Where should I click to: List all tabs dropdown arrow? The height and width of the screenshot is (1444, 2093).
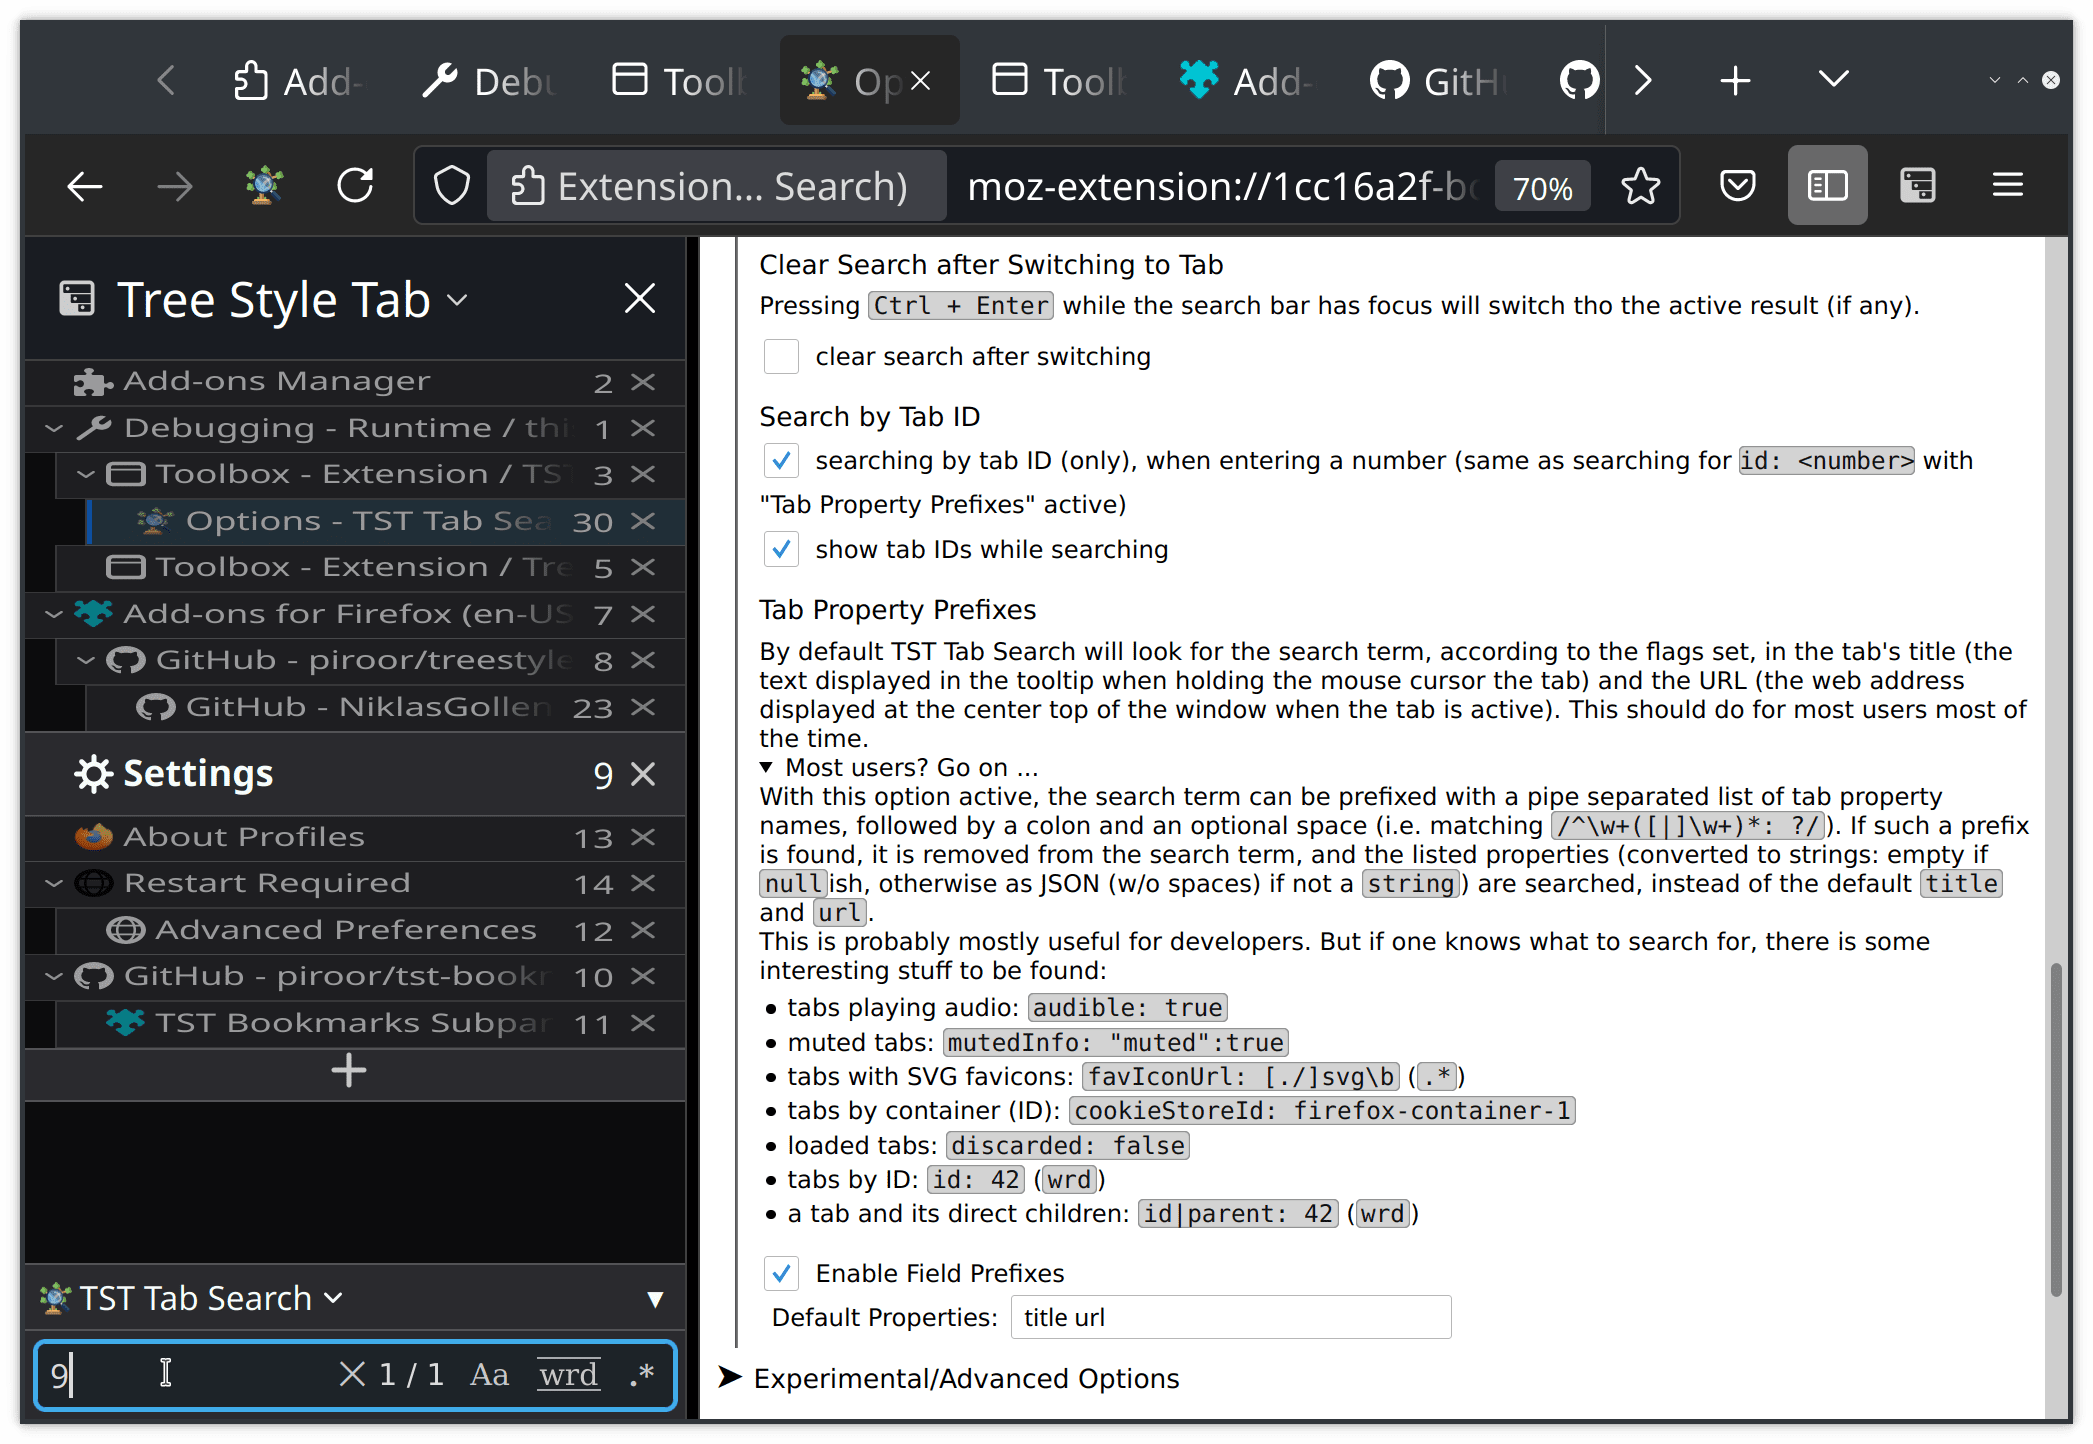[1833, 81]
